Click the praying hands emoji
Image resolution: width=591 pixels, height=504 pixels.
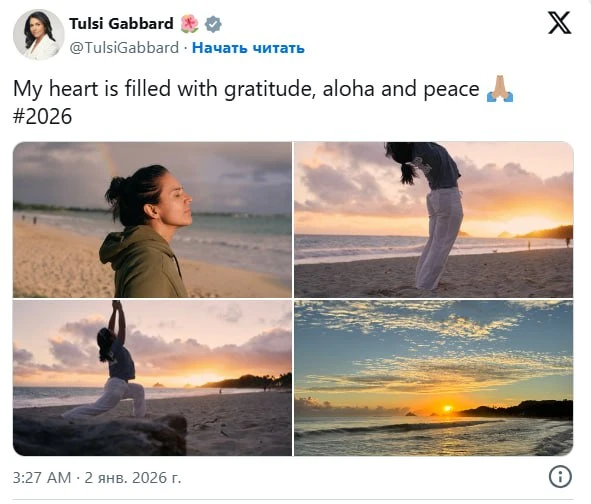[500, 89]
